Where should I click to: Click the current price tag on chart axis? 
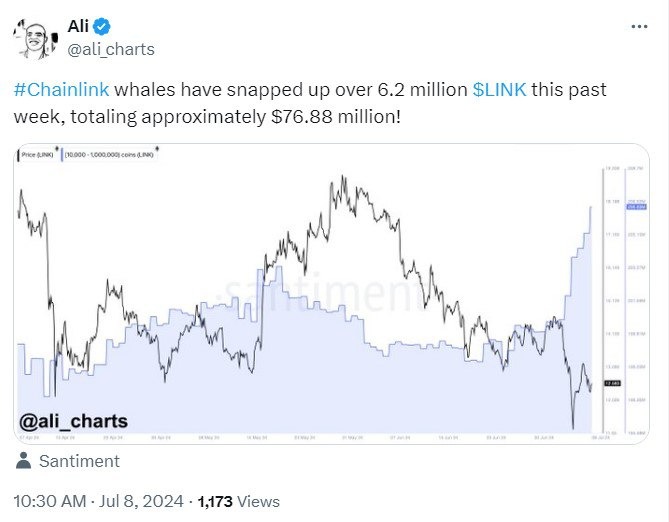(611, 383)
